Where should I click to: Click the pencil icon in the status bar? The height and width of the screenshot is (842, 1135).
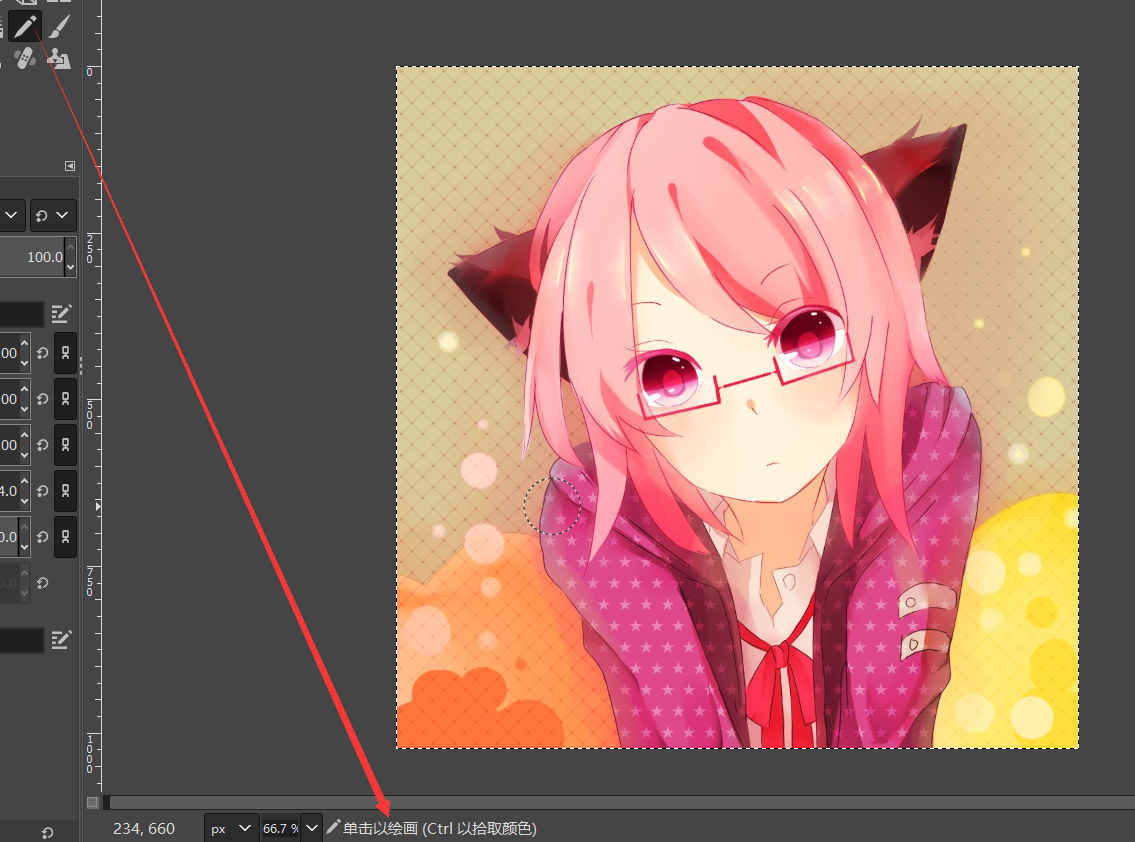coord(333,827)
